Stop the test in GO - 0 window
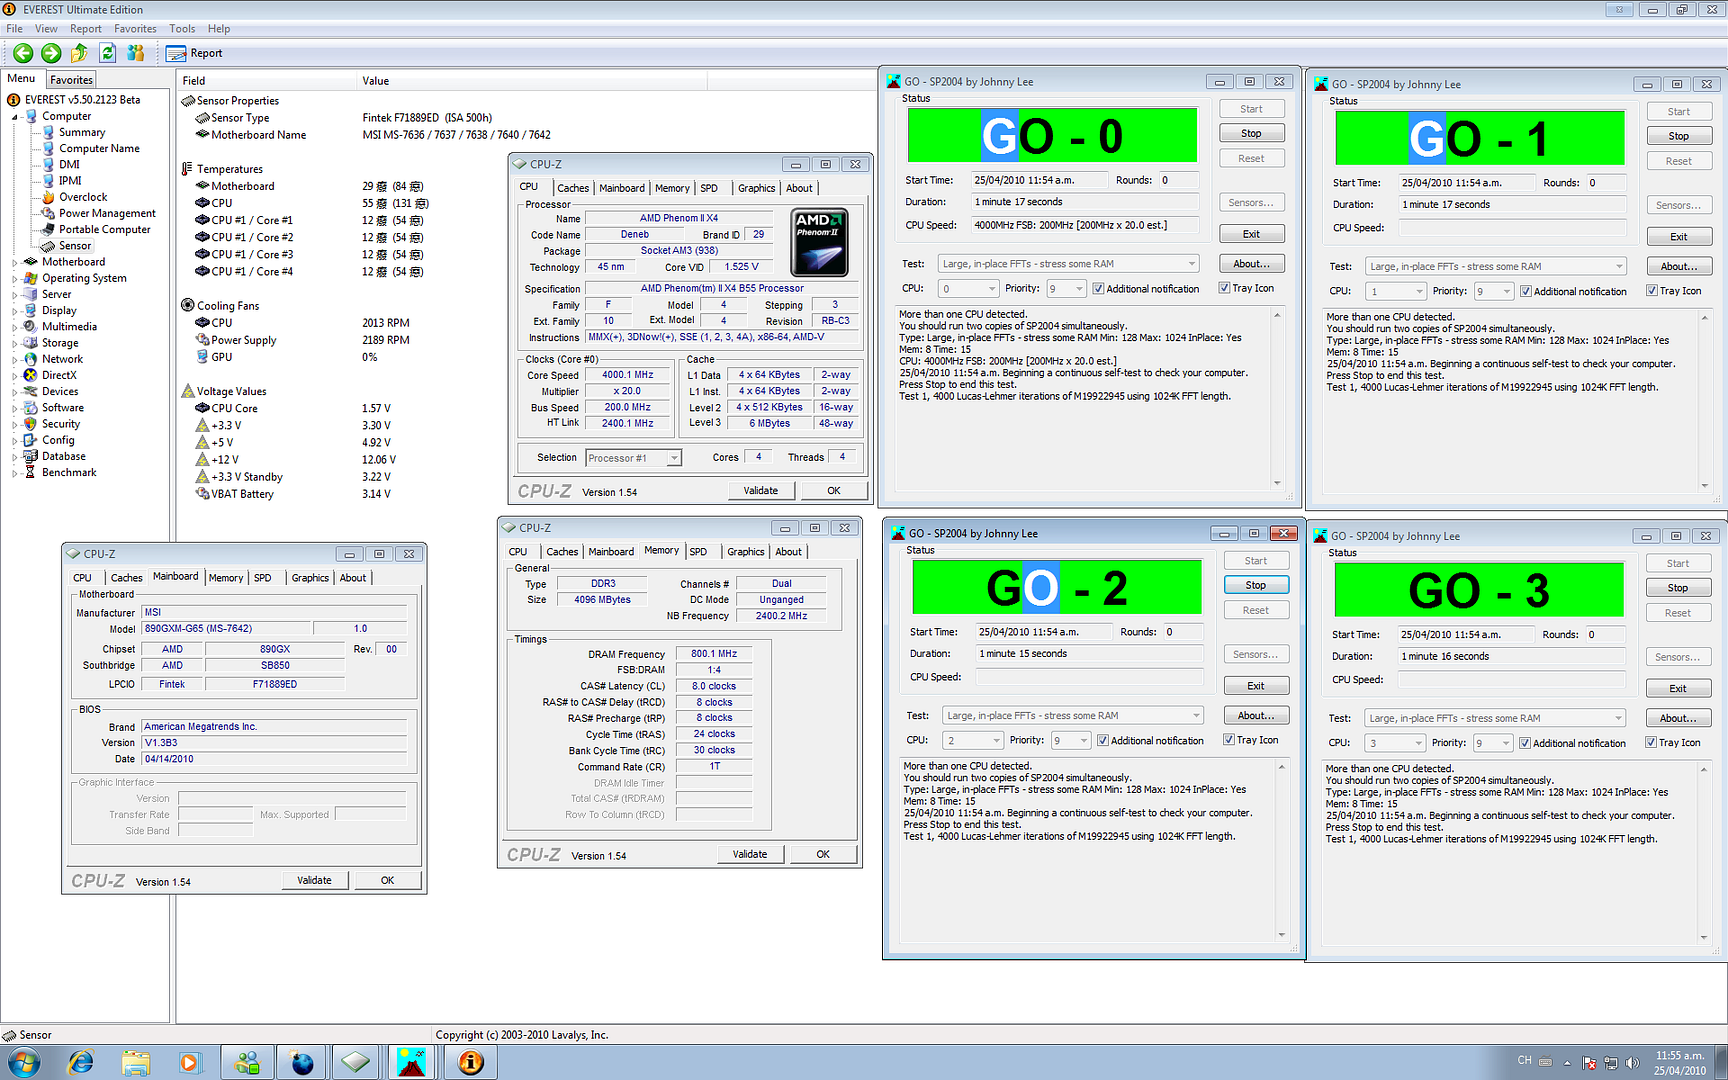The image size is (1728, 1080). pyautogui.click(x=1251, y=133)
